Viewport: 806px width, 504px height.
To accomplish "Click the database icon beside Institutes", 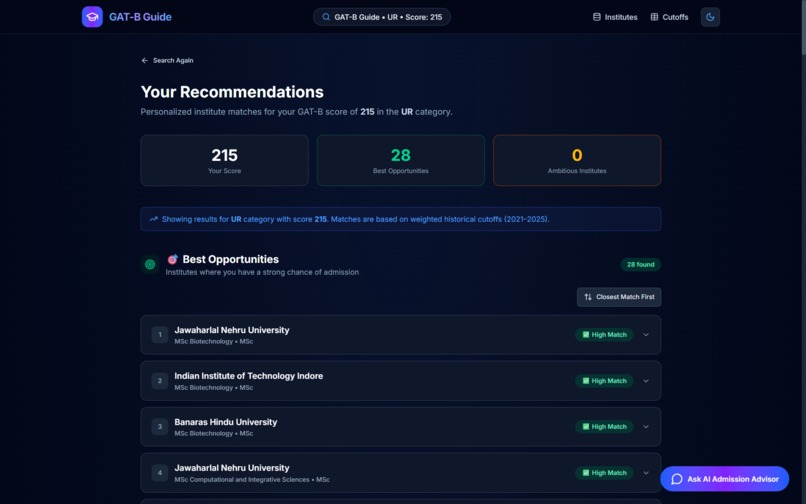I will 597,17.
